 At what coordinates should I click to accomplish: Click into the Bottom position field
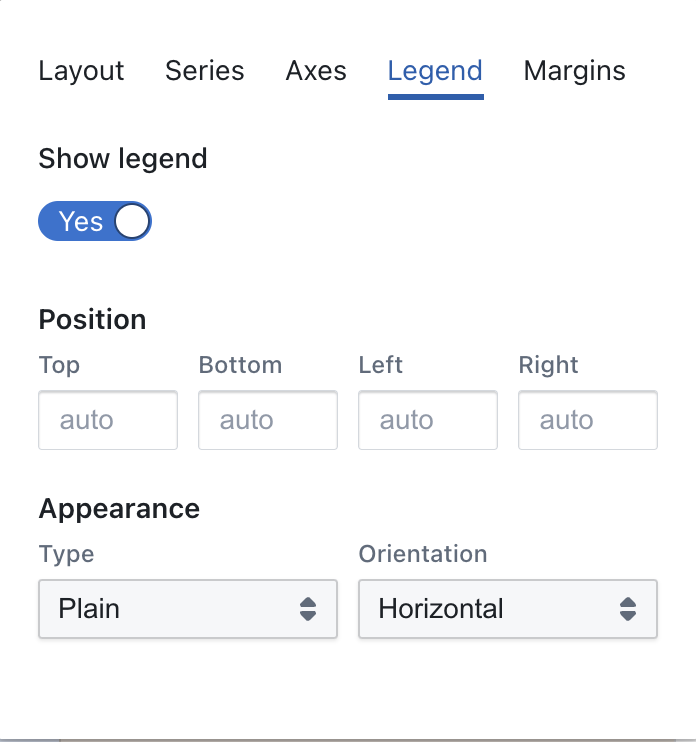click(x=268, y=420)
